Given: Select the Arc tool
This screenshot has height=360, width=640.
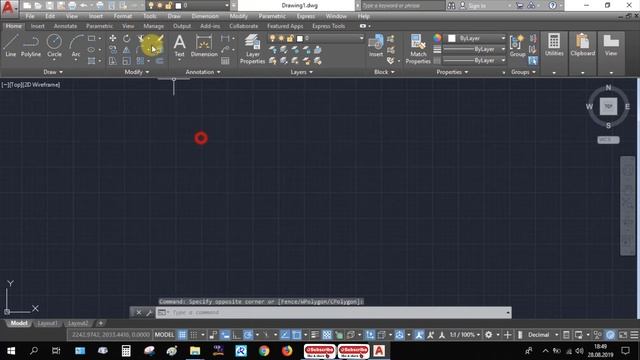Looking at the screenshot, I should tap(76, 45).
